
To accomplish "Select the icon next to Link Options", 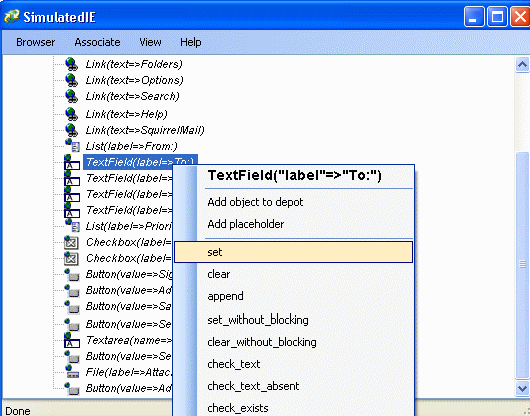I will (x=72, y=80).
